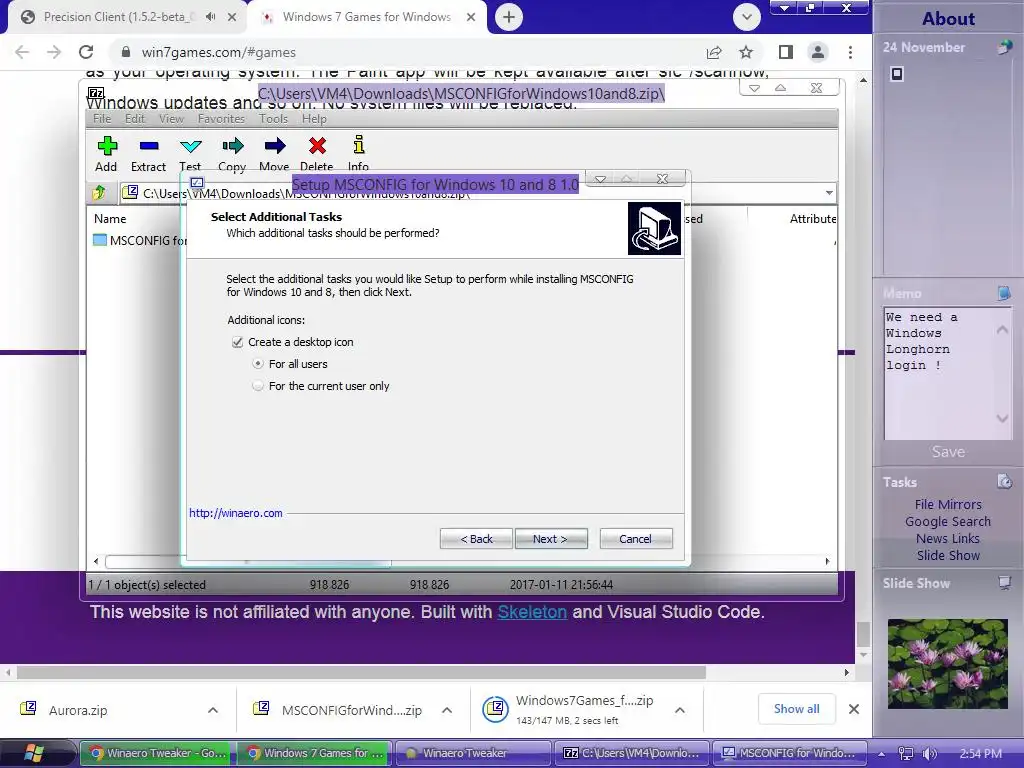The image size is (1024, 768).
Task: Expand Aurora.zip download options
Action: point(213,710)
